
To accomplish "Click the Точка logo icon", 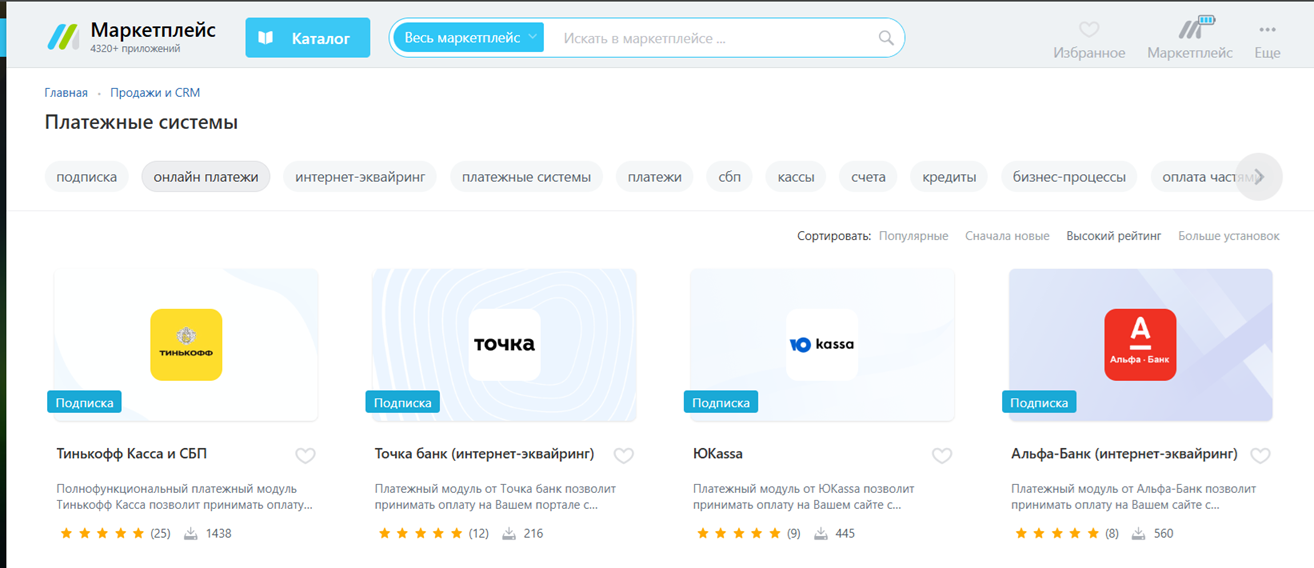I will [504, 344].
